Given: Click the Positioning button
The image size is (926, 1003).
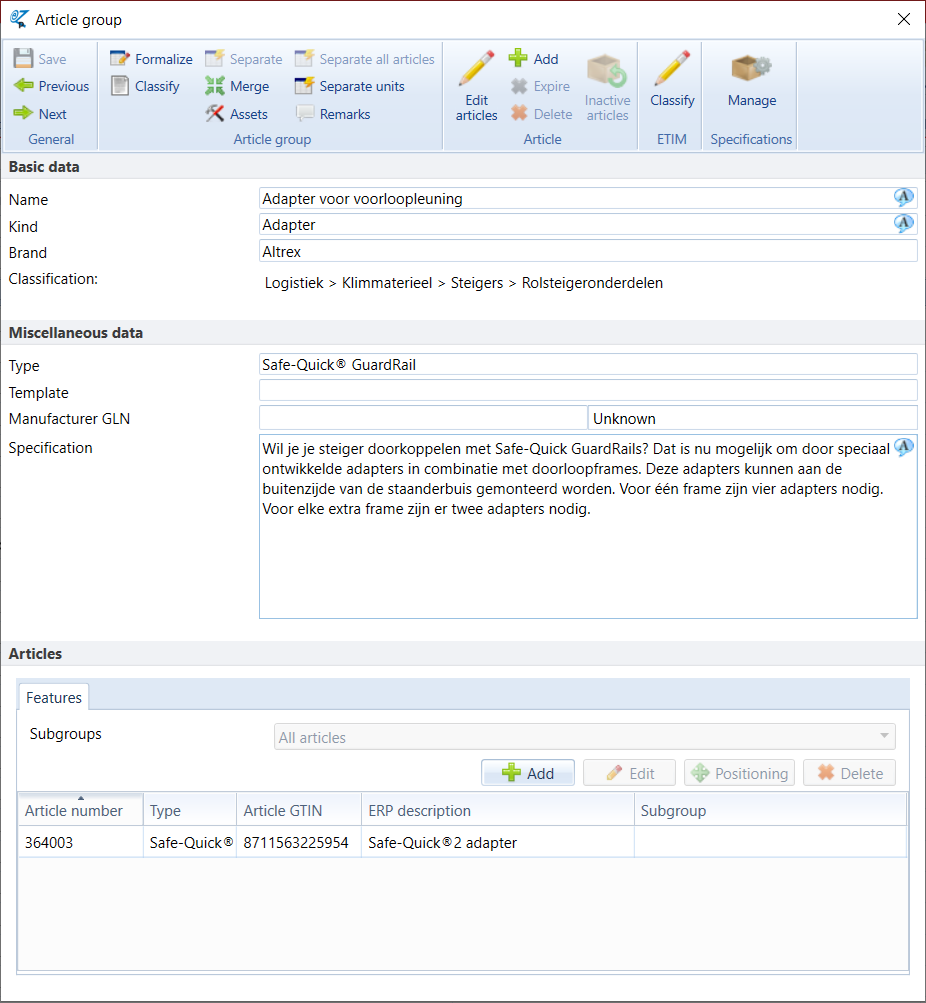Looking at the screenshot, I should point(739,773).
